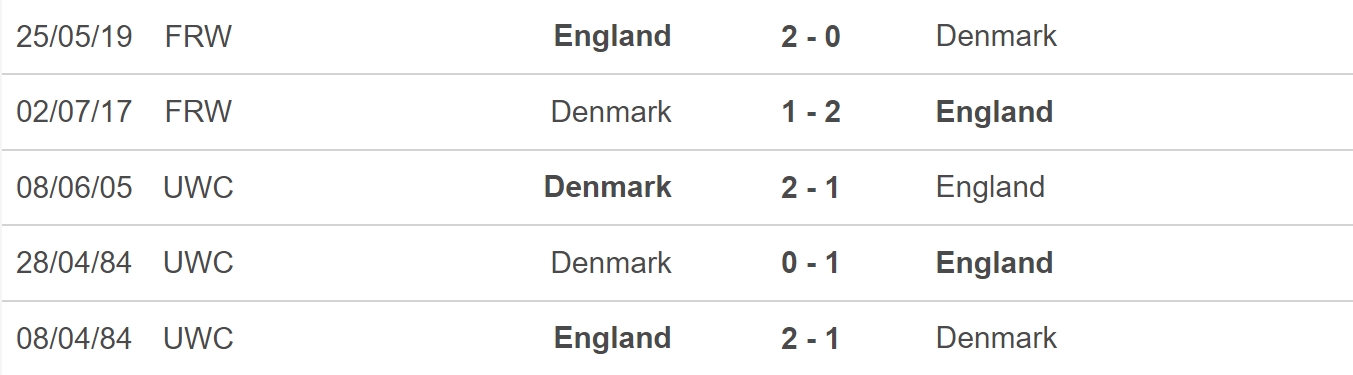Click the 25/05/19 match date

tap(74, 36)
